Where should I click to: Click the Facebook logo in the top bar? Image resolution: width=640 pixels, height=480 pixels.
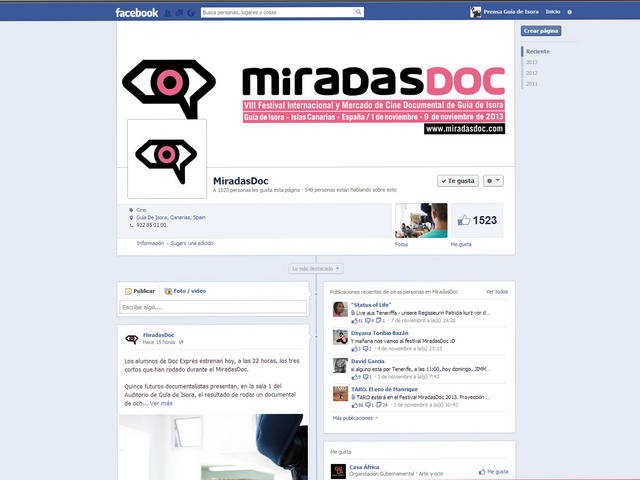click(136, 12)
